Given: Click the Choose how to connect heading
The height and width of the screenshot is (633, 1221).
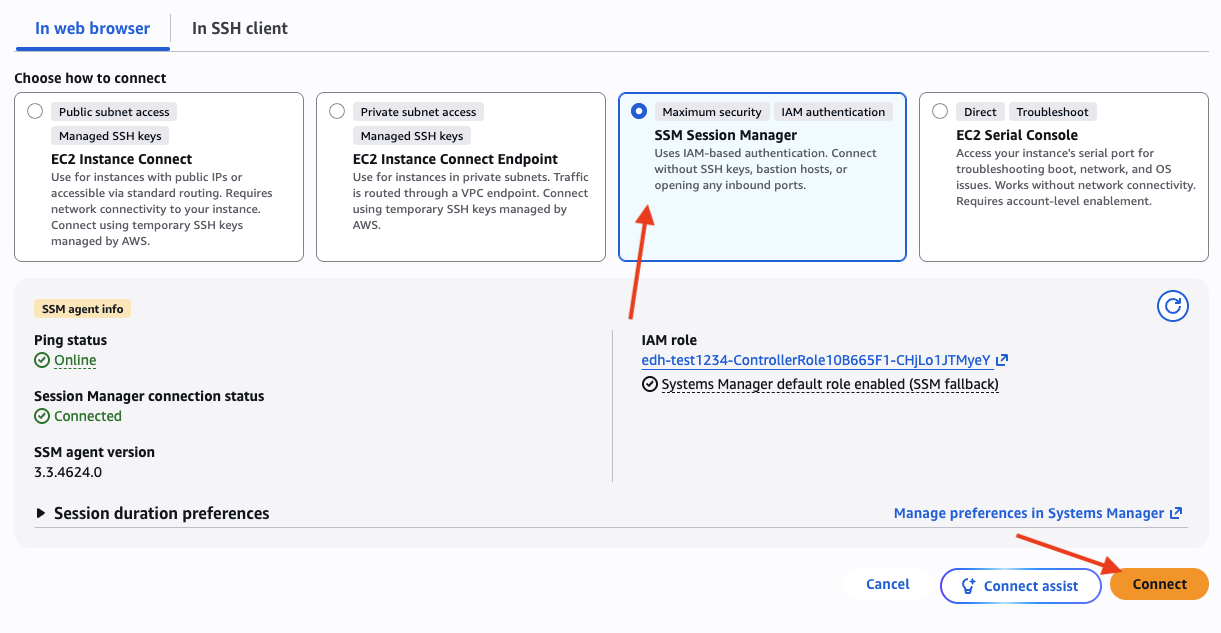Looking at the screenshot, I should [x=90, y=78].
